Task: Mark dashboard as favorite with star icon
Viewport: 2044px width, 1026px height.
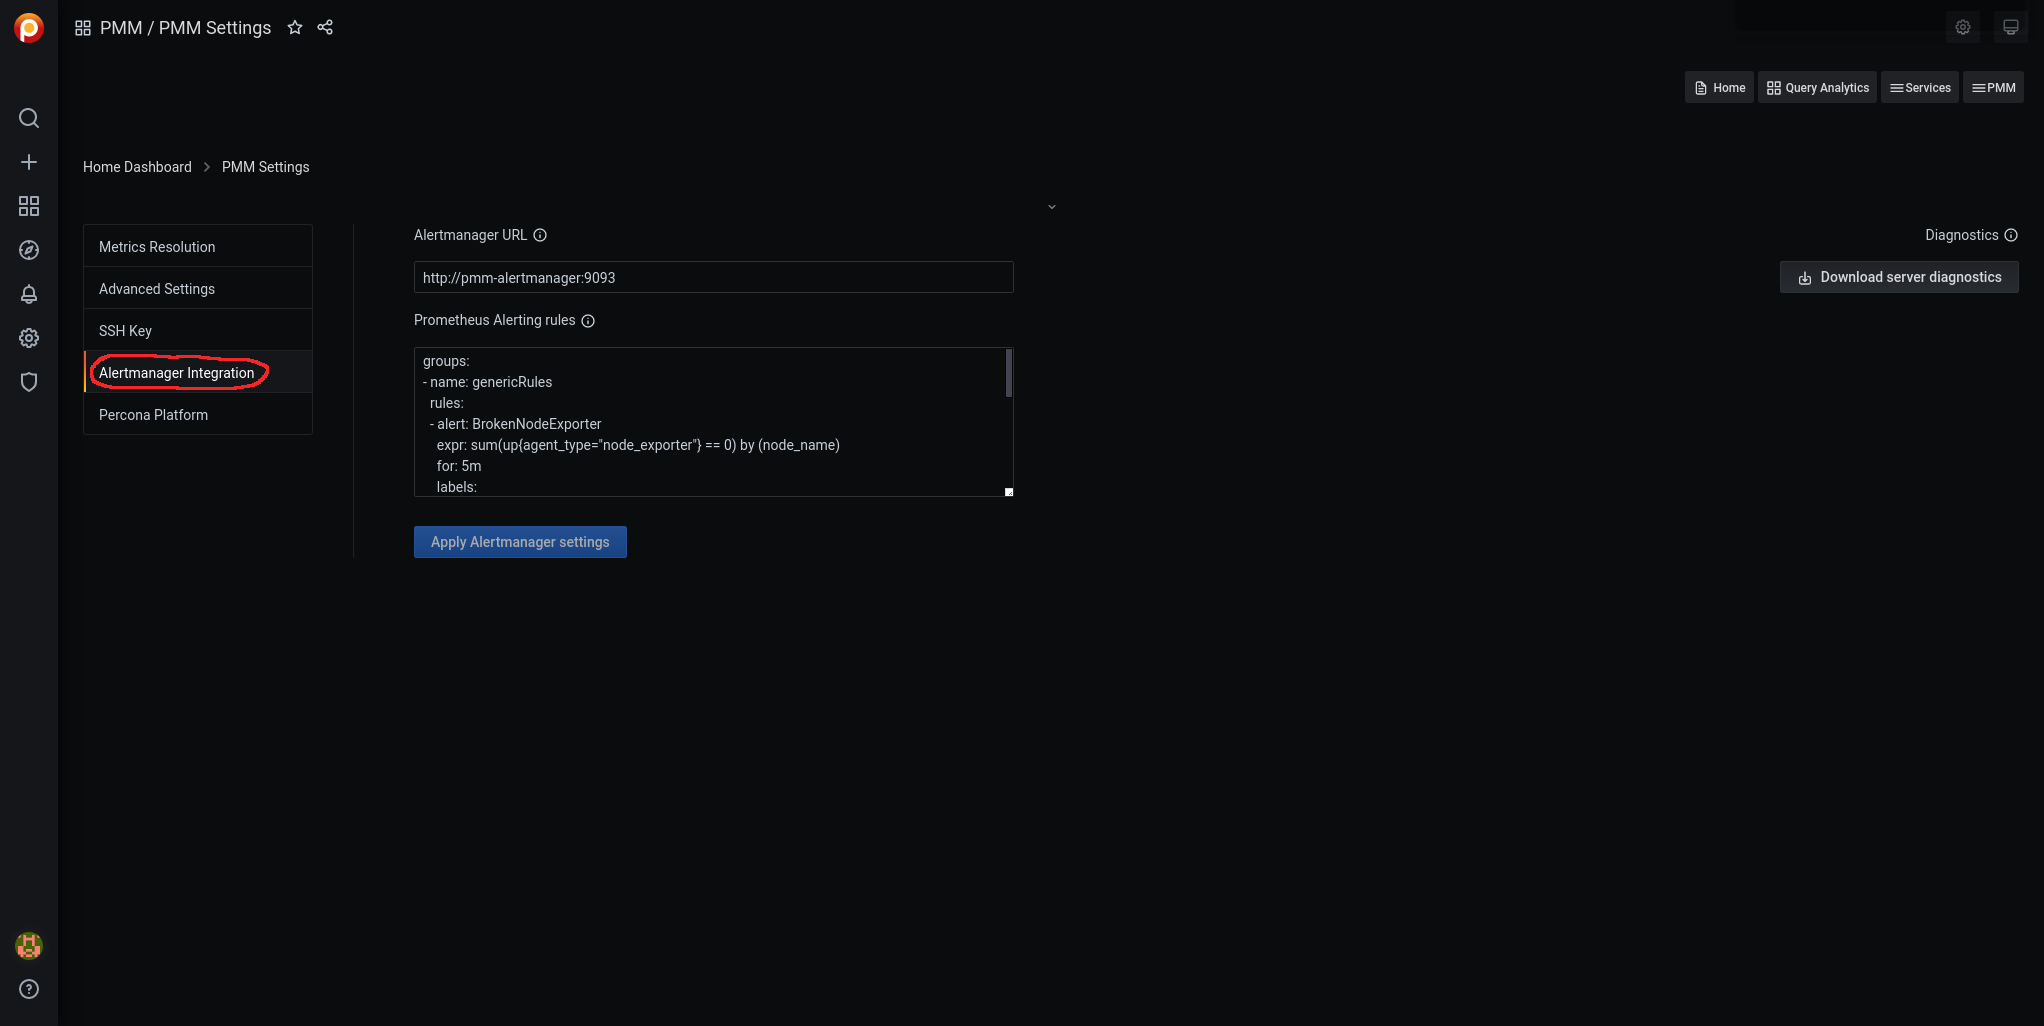Action: (x=295, y=28)
